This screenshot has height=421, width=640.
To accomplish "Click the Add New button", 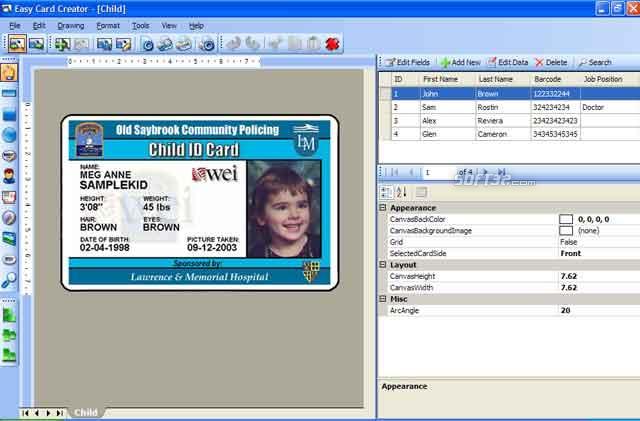I will 460,62.
